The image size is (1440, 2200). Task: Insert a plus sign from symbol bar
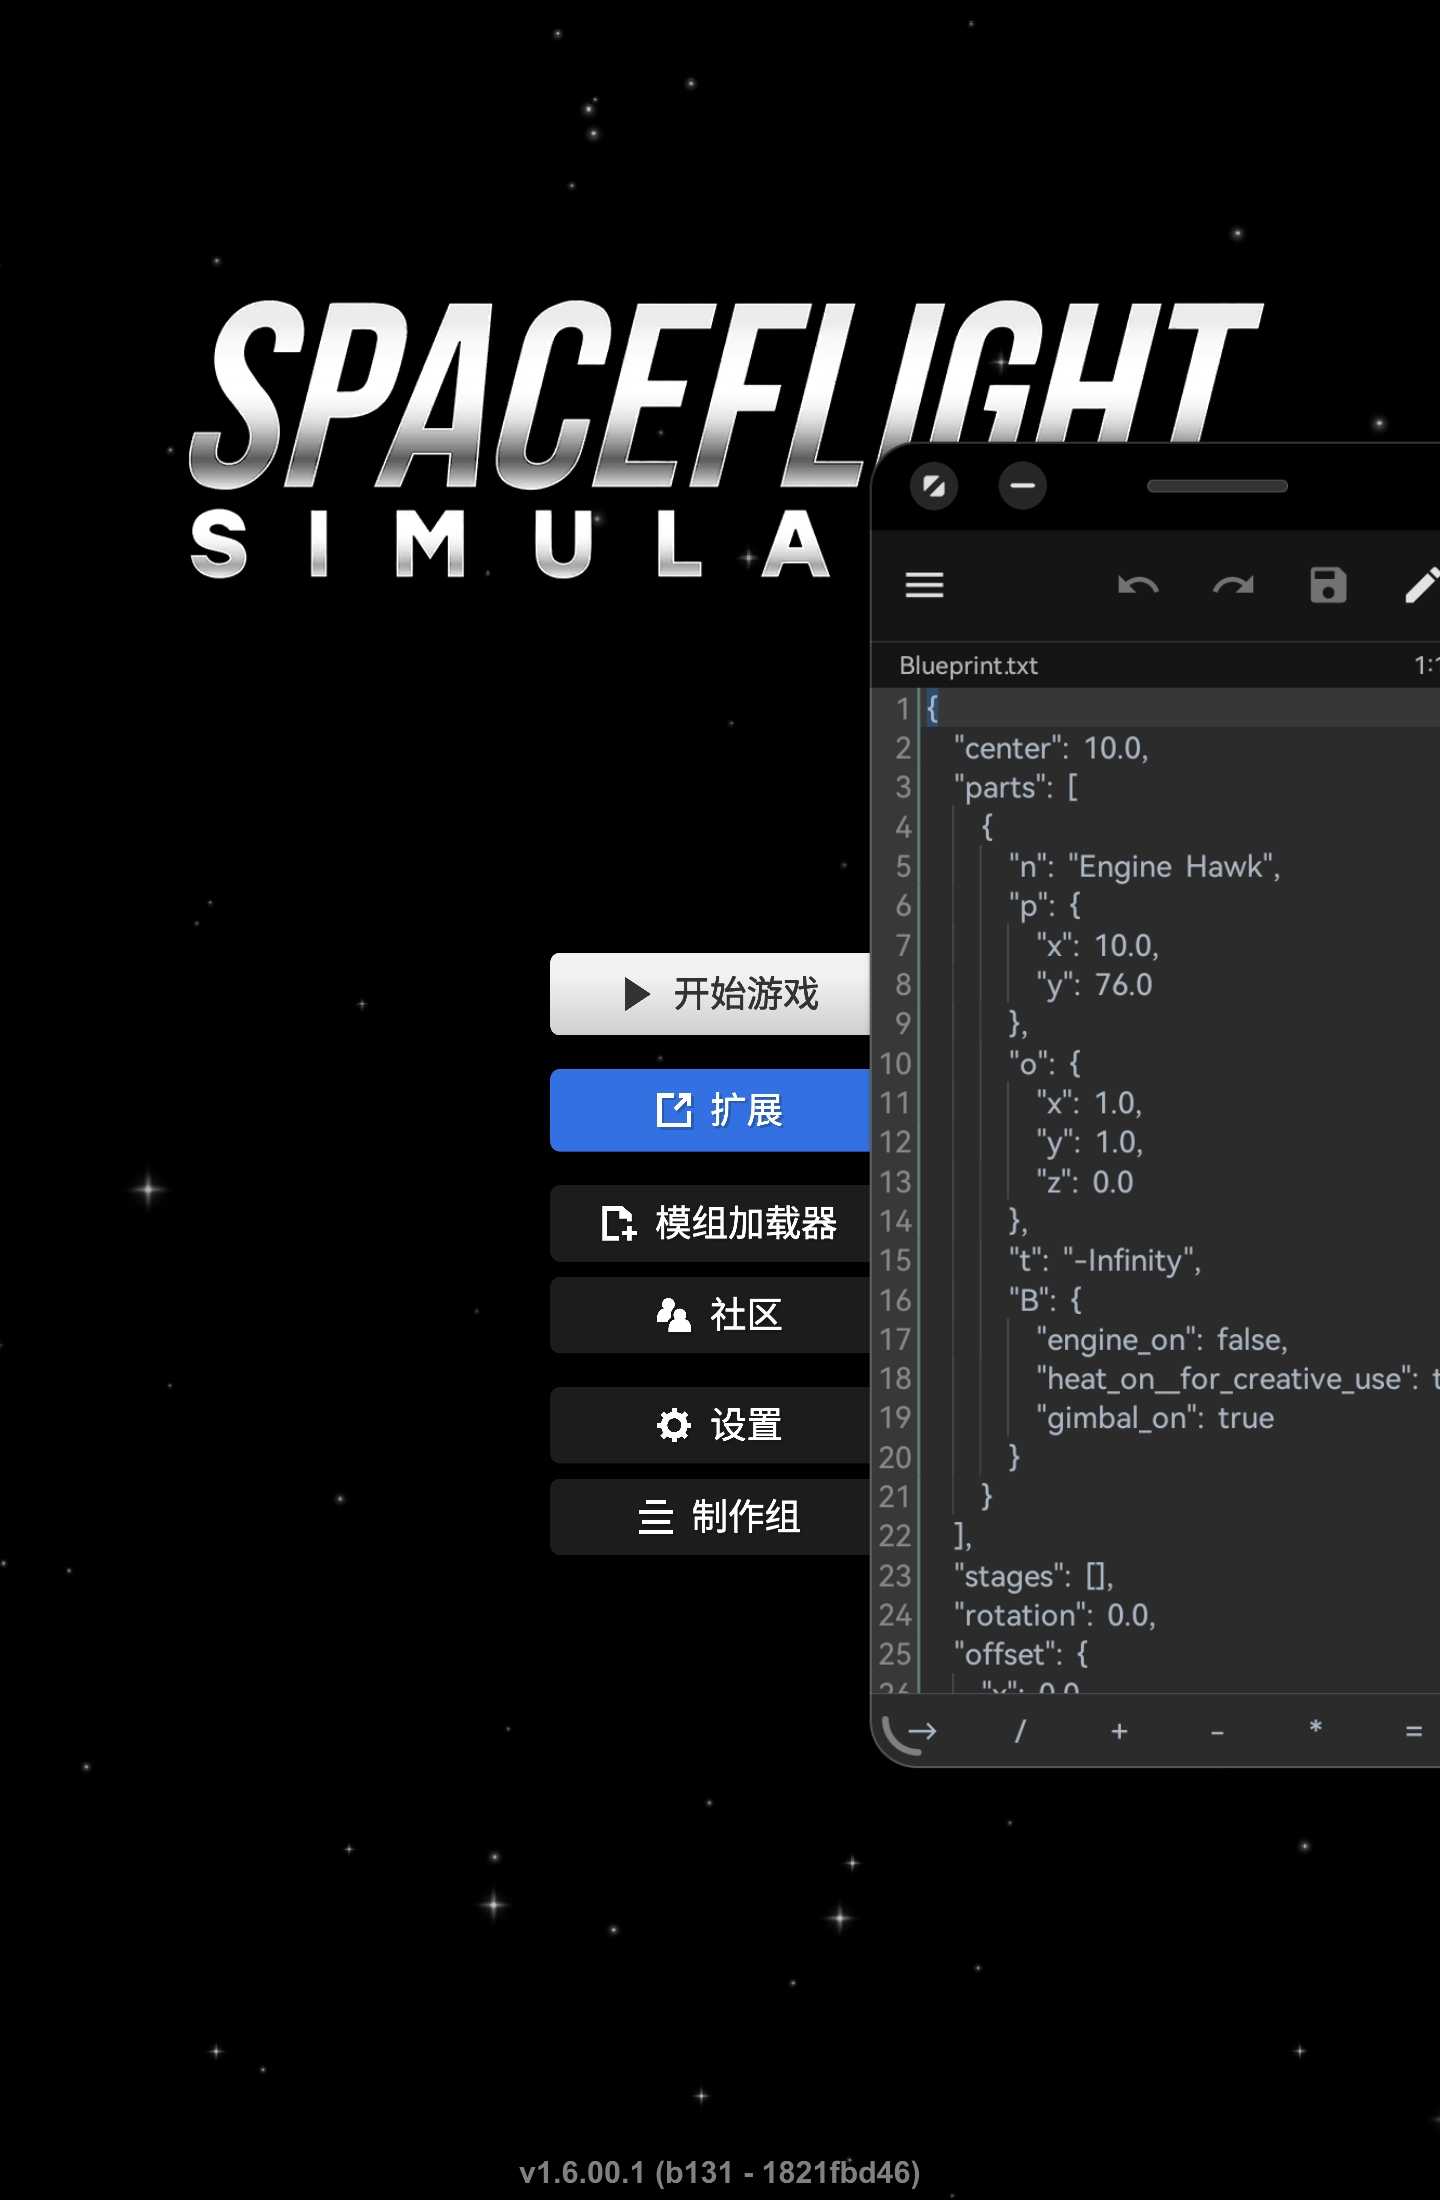1119,1731
